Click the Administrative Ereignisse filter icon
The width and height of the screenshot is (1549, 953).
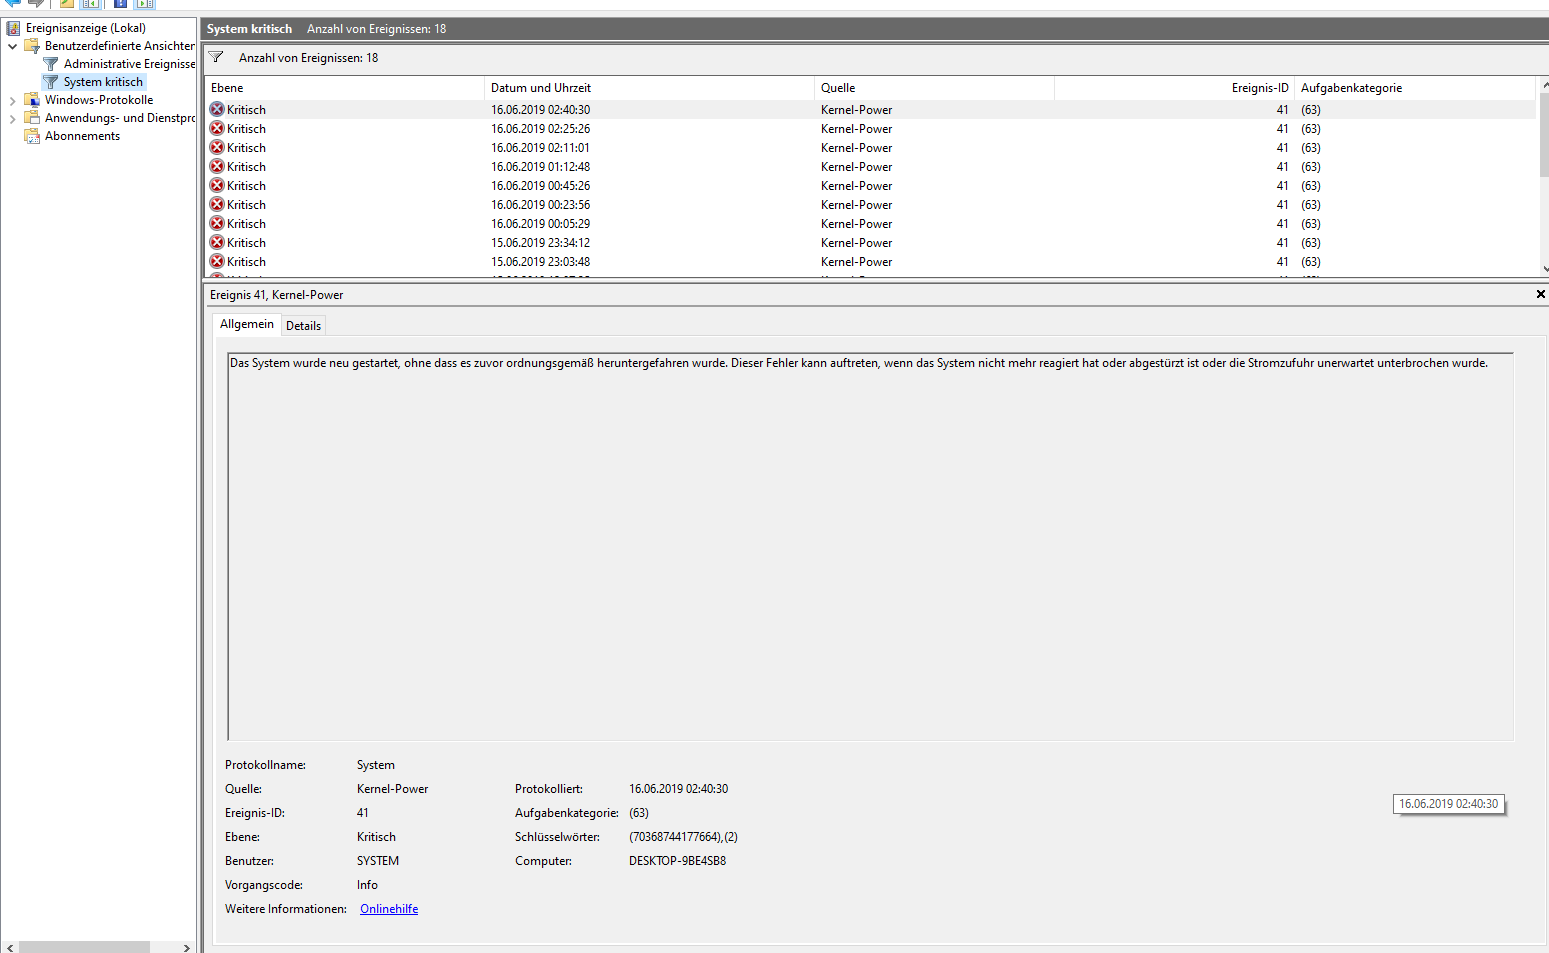coord(51,64)
